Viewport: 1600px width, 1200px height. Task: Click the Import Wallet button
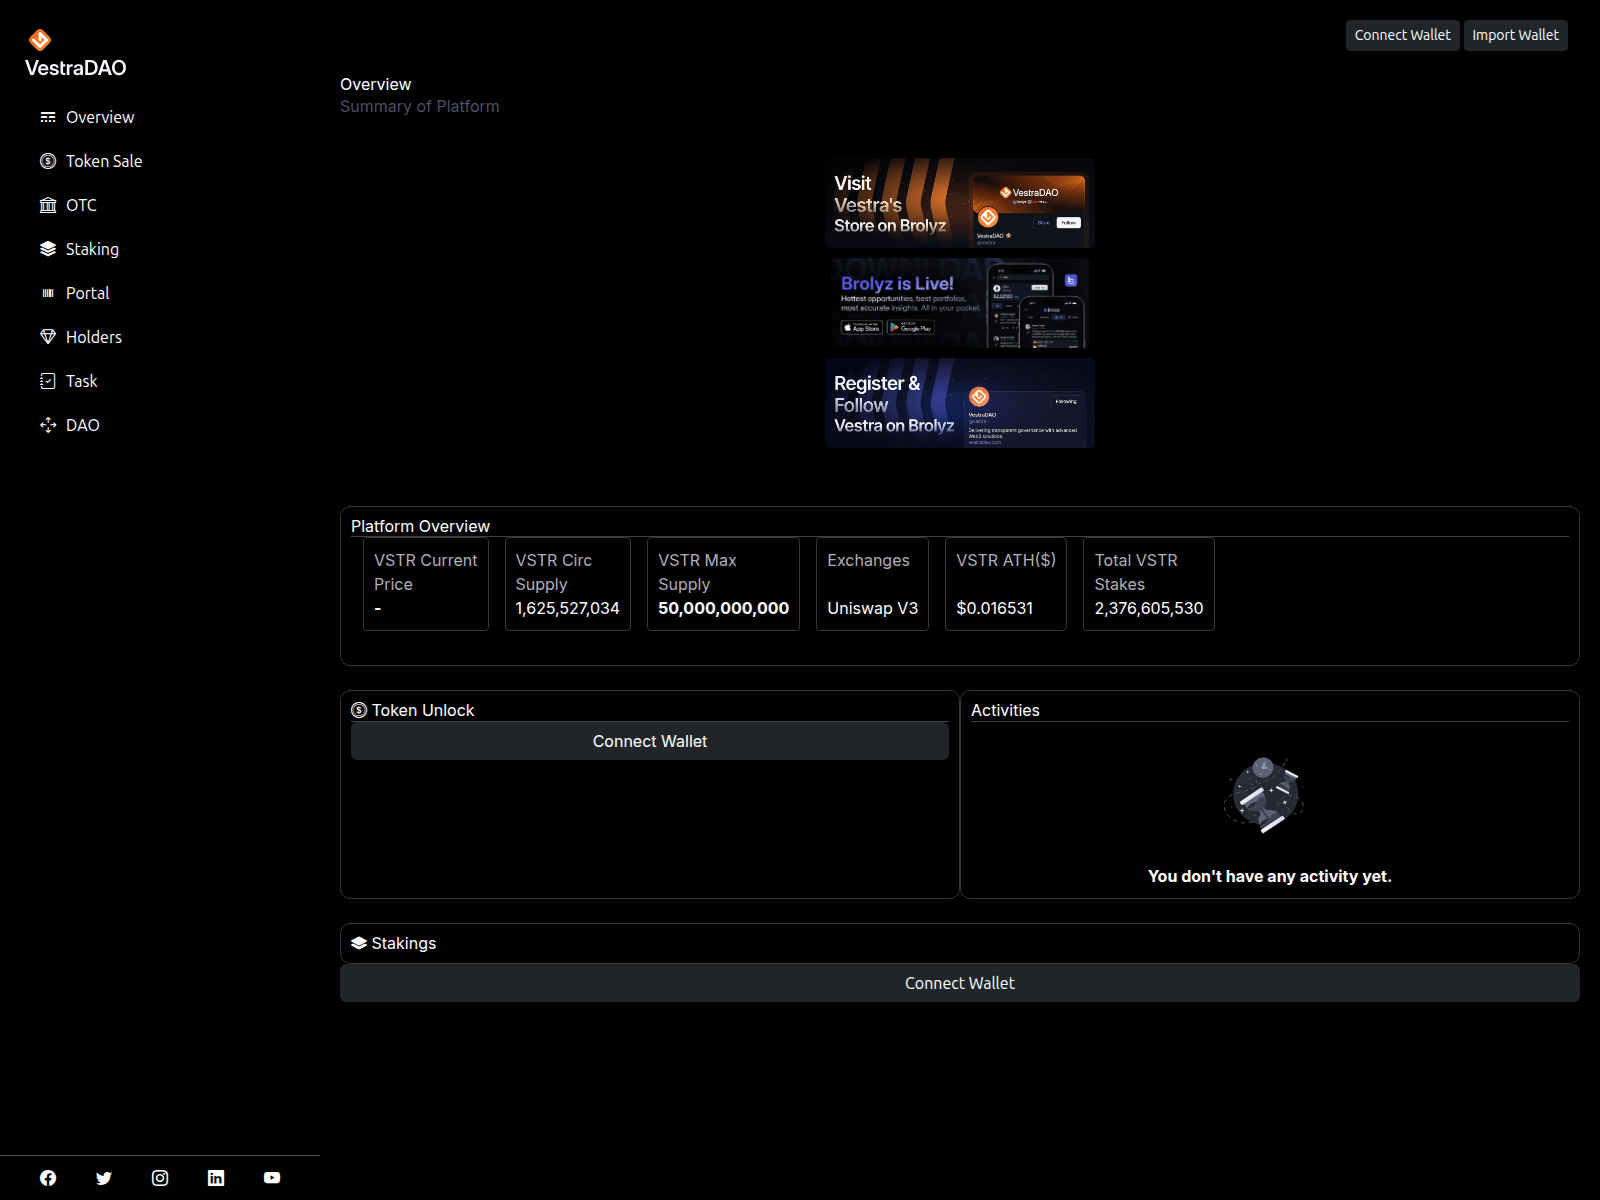(x=1515, y=35)
